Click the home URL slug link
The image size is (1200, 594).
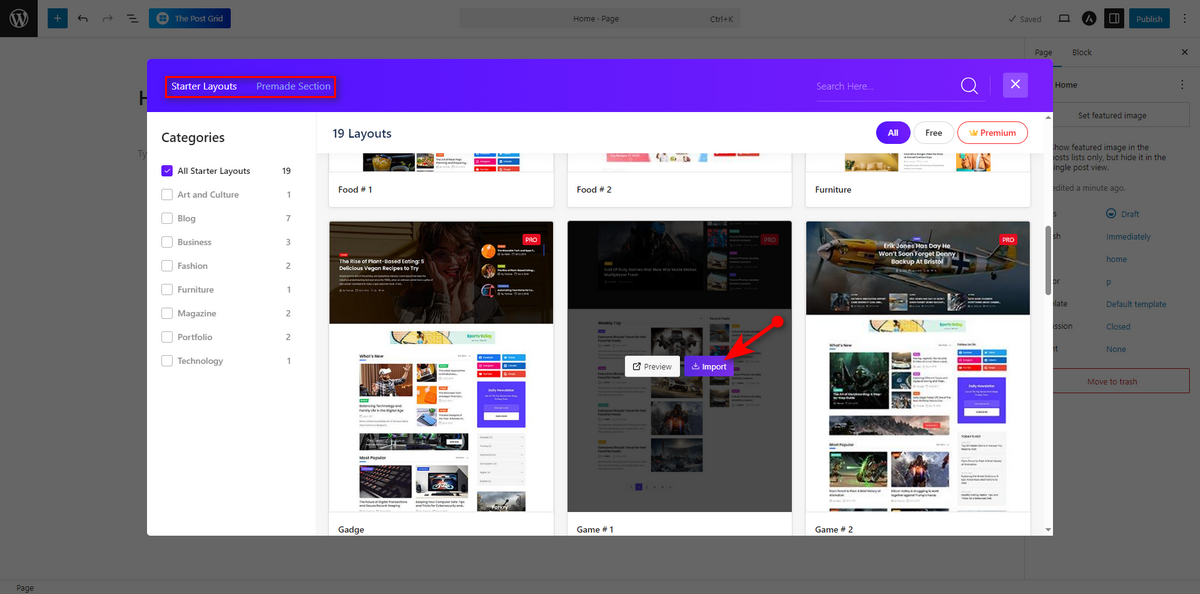coord(1116,259)
